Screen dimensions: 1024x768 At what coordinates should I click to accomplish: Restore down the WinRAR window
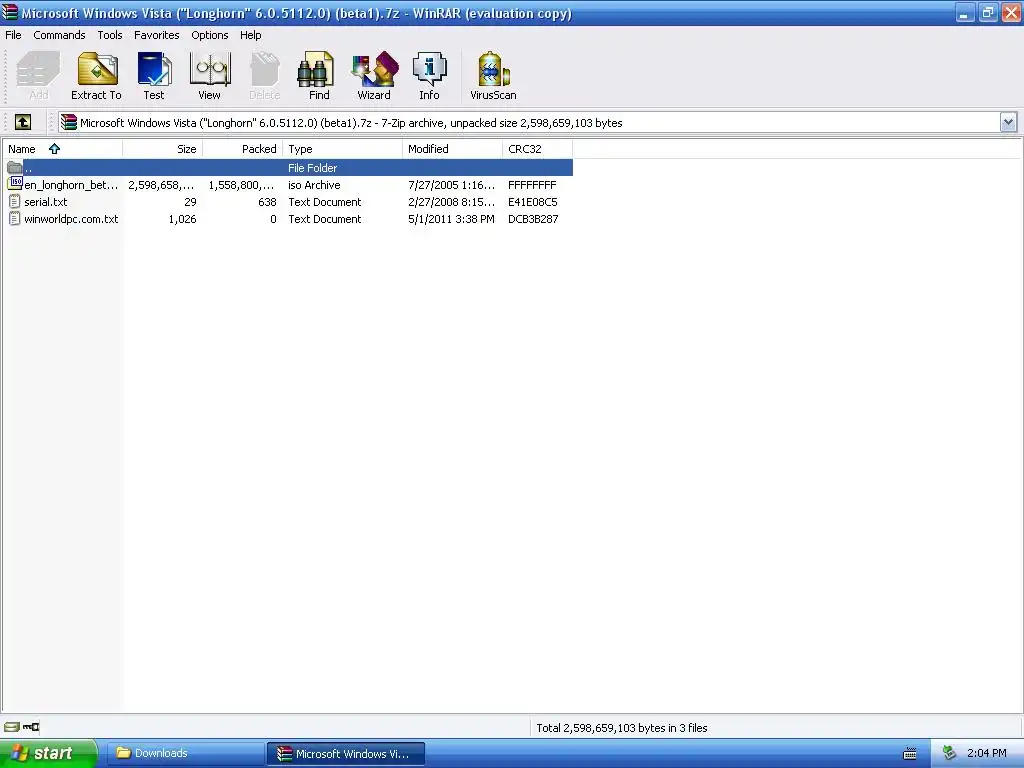(x=987, y=13)
